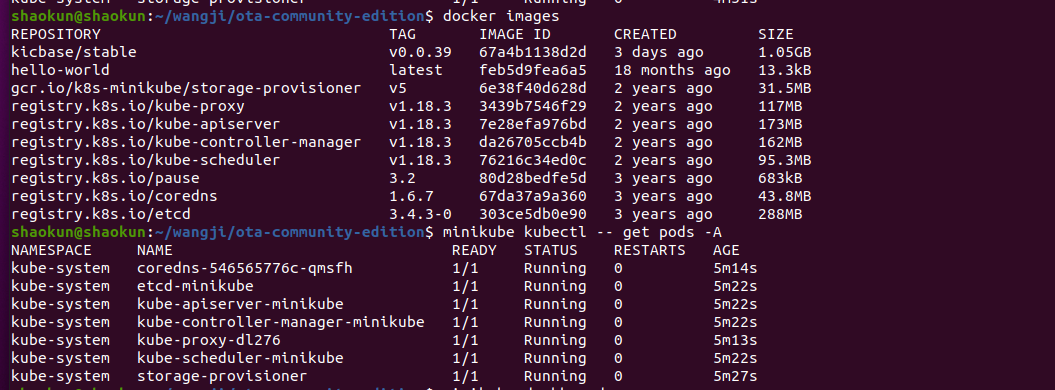Click the kube-proxy-dl276 pod name
1055x390 pixels.
tap(209, 341)
